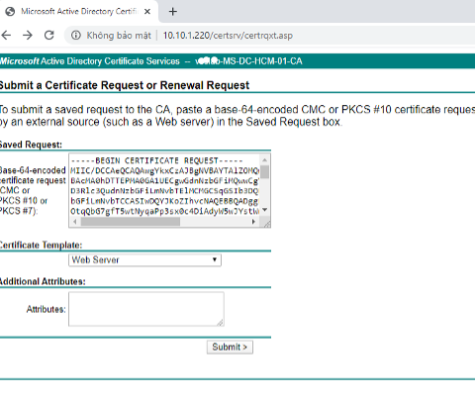Click the browser back arrow
Image resolution: width=475 pixels, height=400 pixels.
point(6,35)
